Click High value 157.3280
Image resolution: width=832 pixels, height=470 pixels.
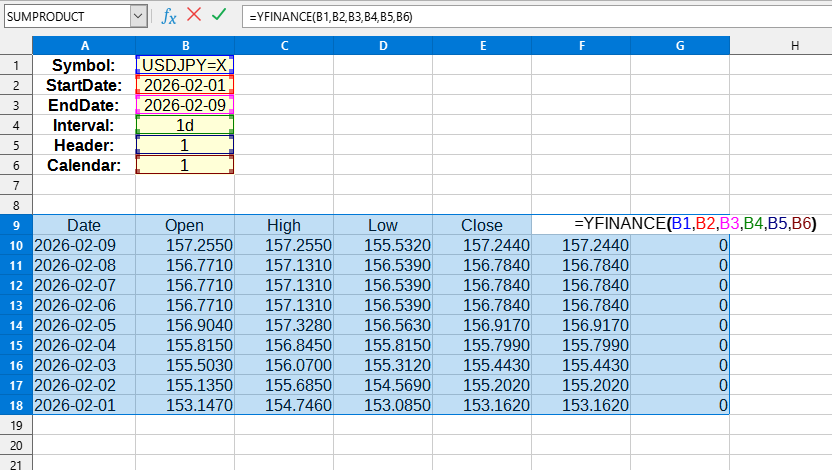[284, 325]
